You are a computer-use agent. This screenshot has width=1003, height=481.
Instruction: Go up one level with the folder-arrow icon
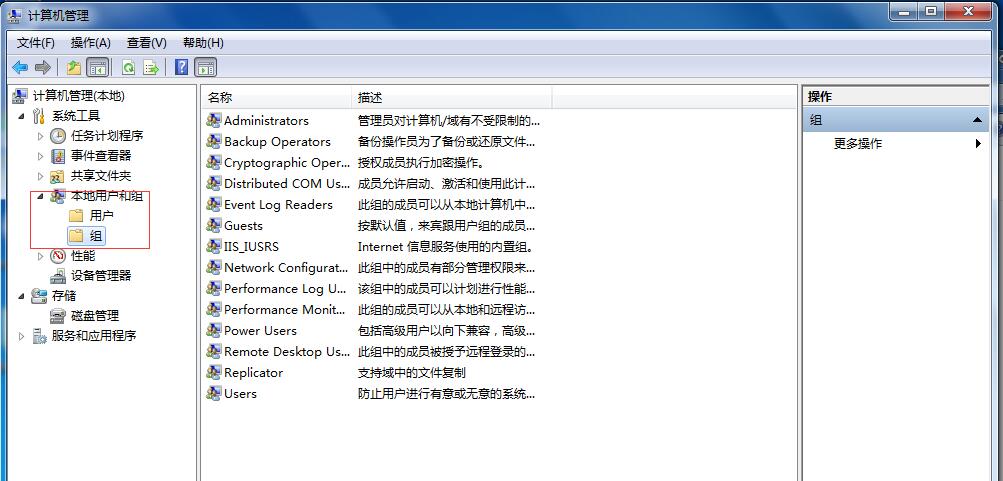click(74, 67)
